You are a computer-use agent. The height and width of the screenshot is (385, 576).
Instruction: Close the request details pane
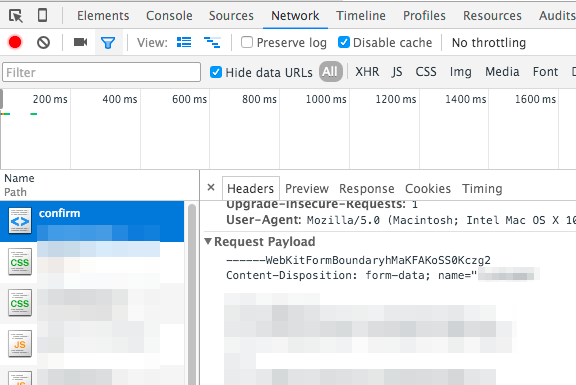click(x=211, y=187)
